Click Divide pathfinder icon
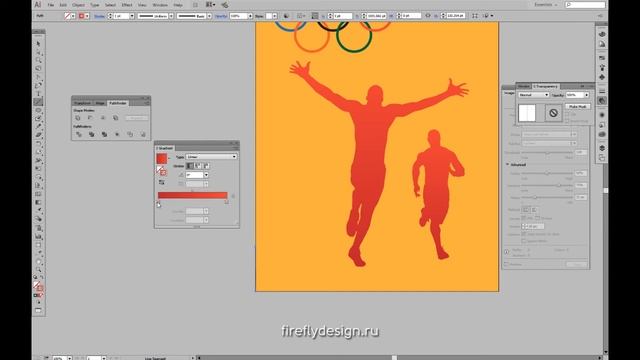640x360 pixels. pos(79,134)
